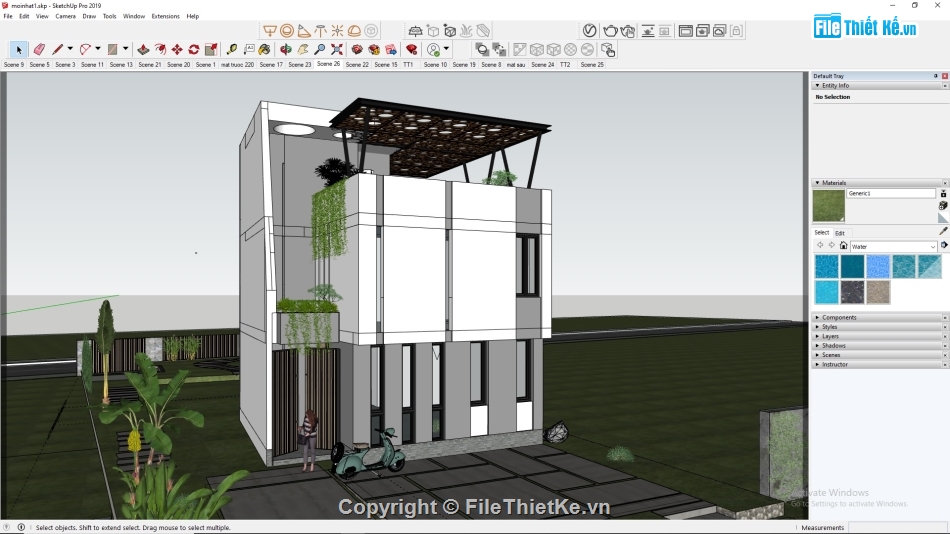Collapse the Entity Info panel
The height and width of the screenshot is (534, 950).
(817, 85)
